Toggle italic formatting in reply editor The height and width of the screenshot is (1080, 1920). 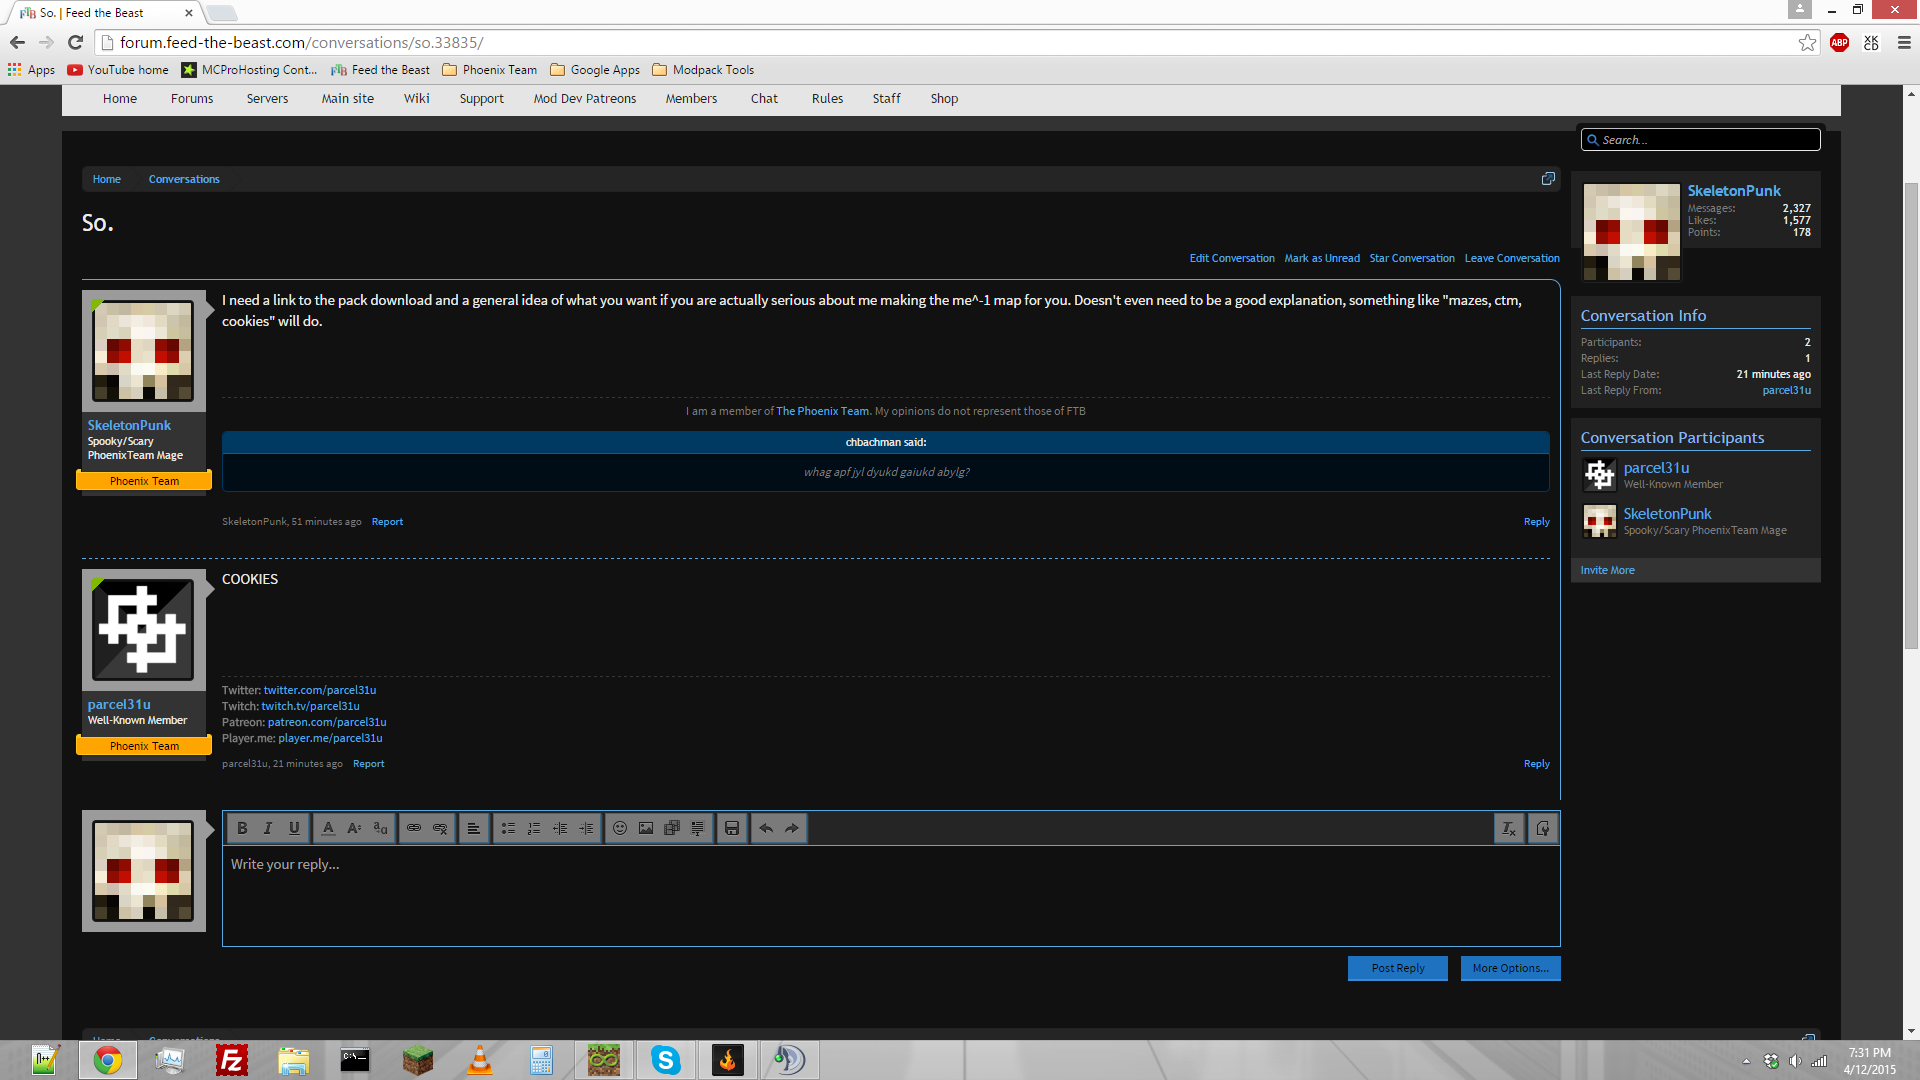click(268, 828)
